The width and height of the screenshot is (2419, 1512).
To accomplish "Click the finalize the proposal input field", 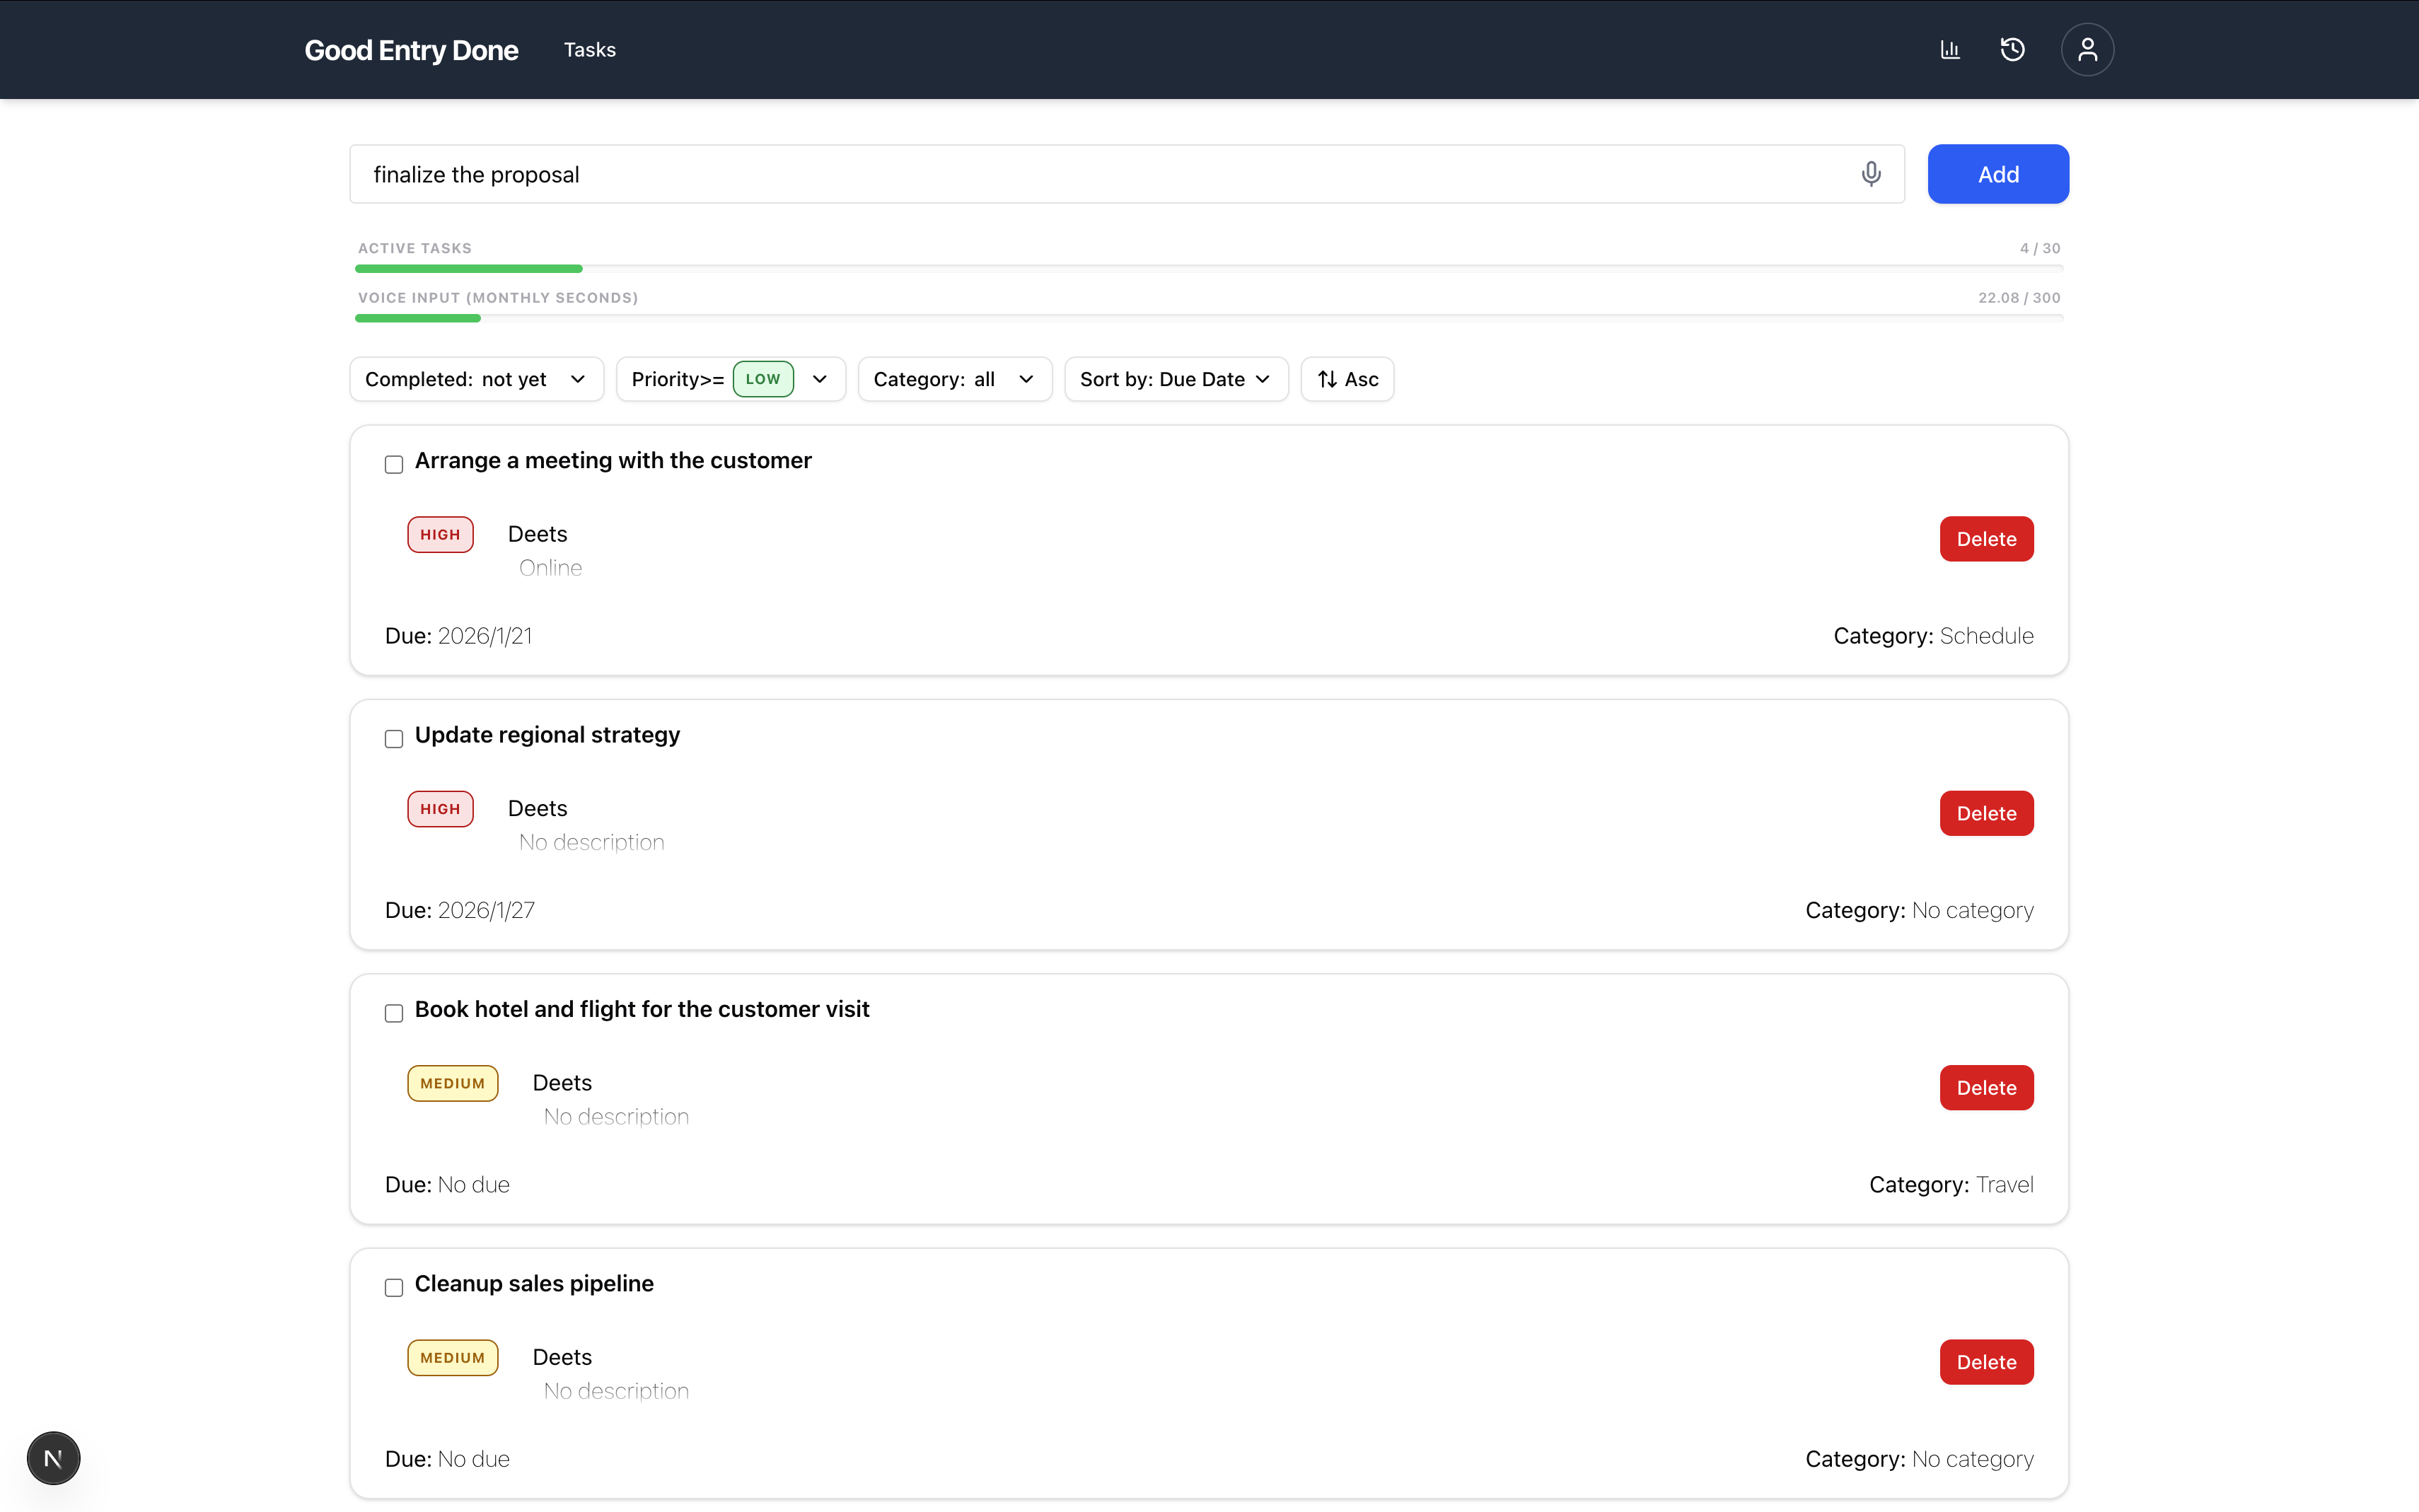I will (x=1100, y=173).
